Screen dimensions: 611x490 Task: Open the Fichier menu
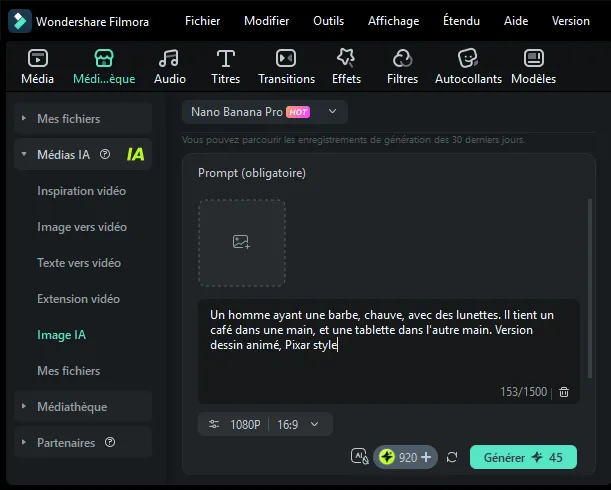click(202, 21)
